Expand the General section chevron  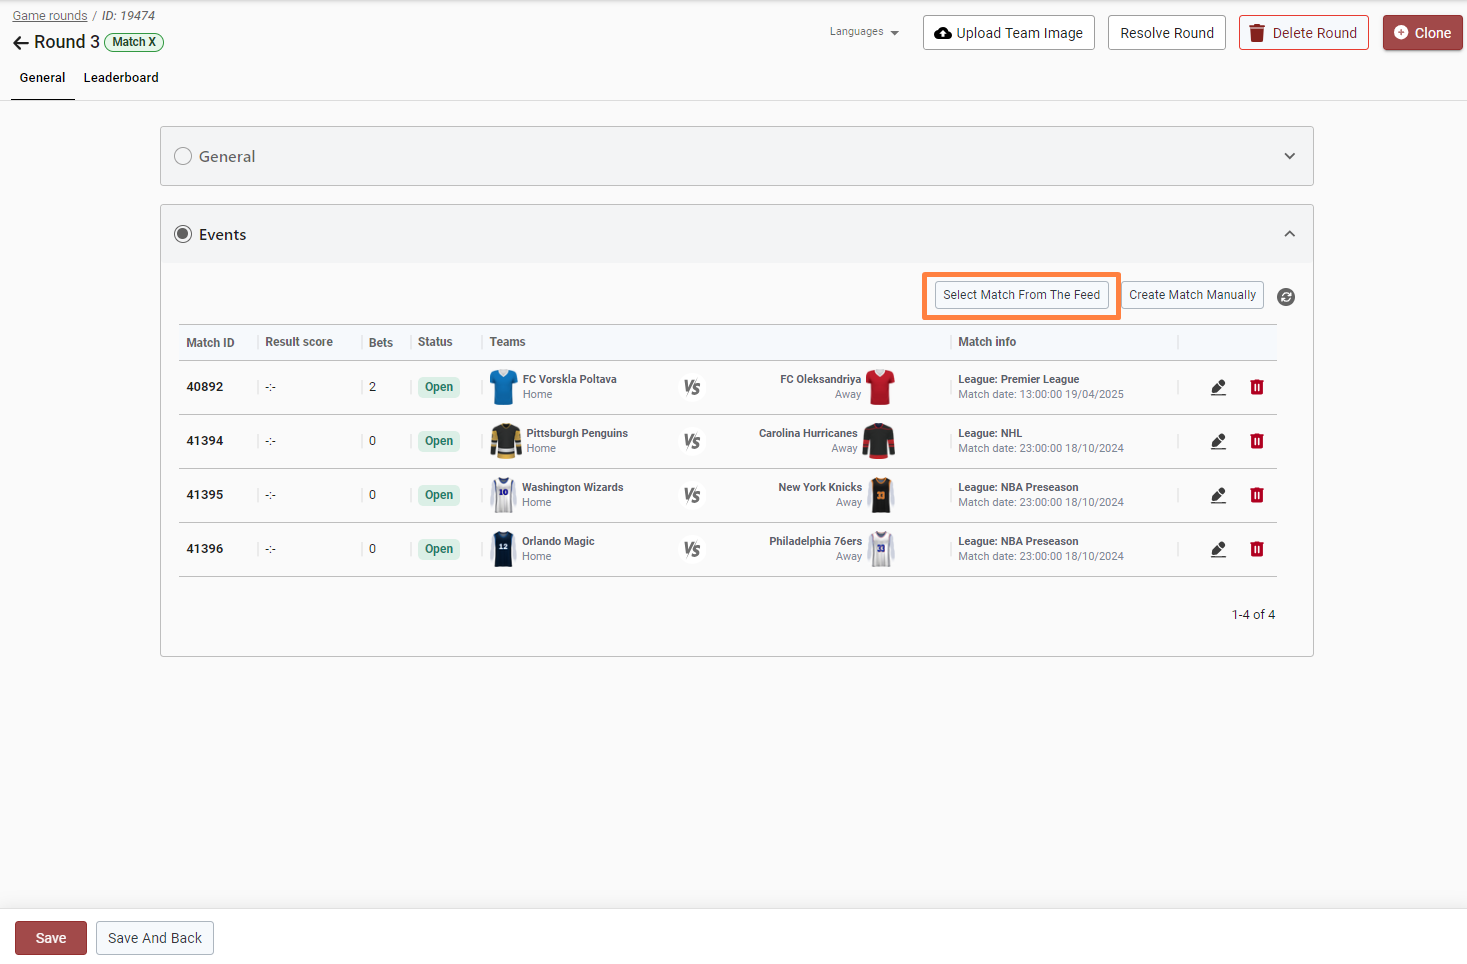1289,156
